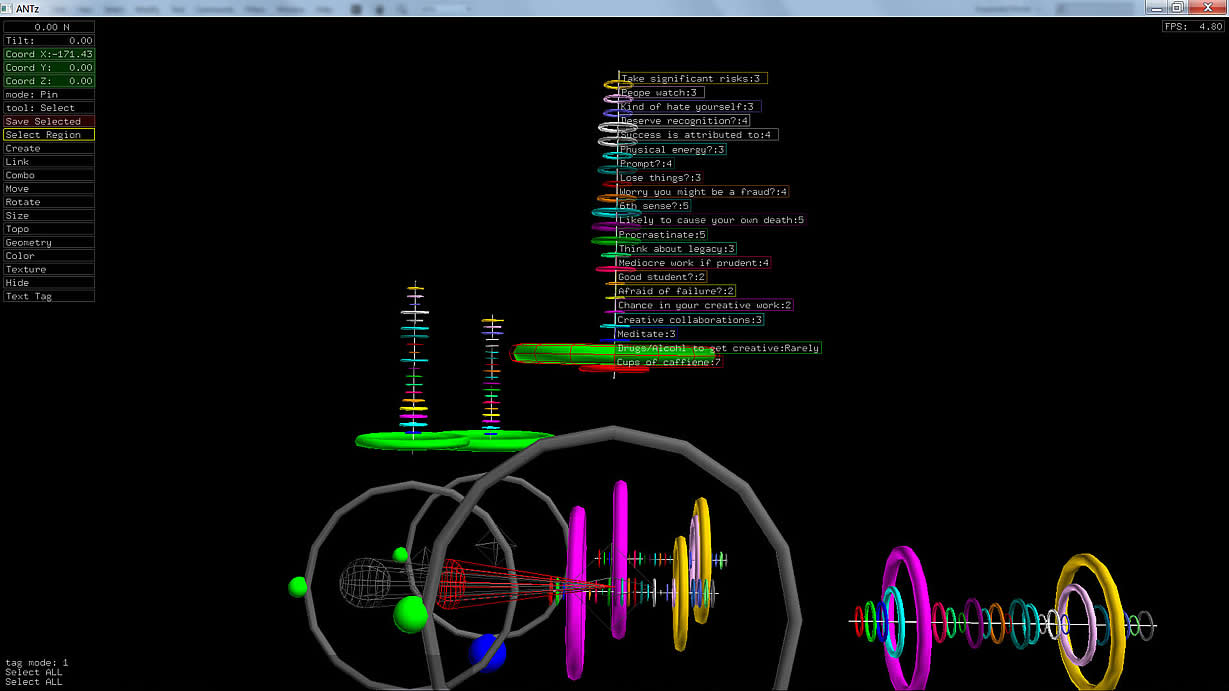Open the Topo option

(48, 229)
